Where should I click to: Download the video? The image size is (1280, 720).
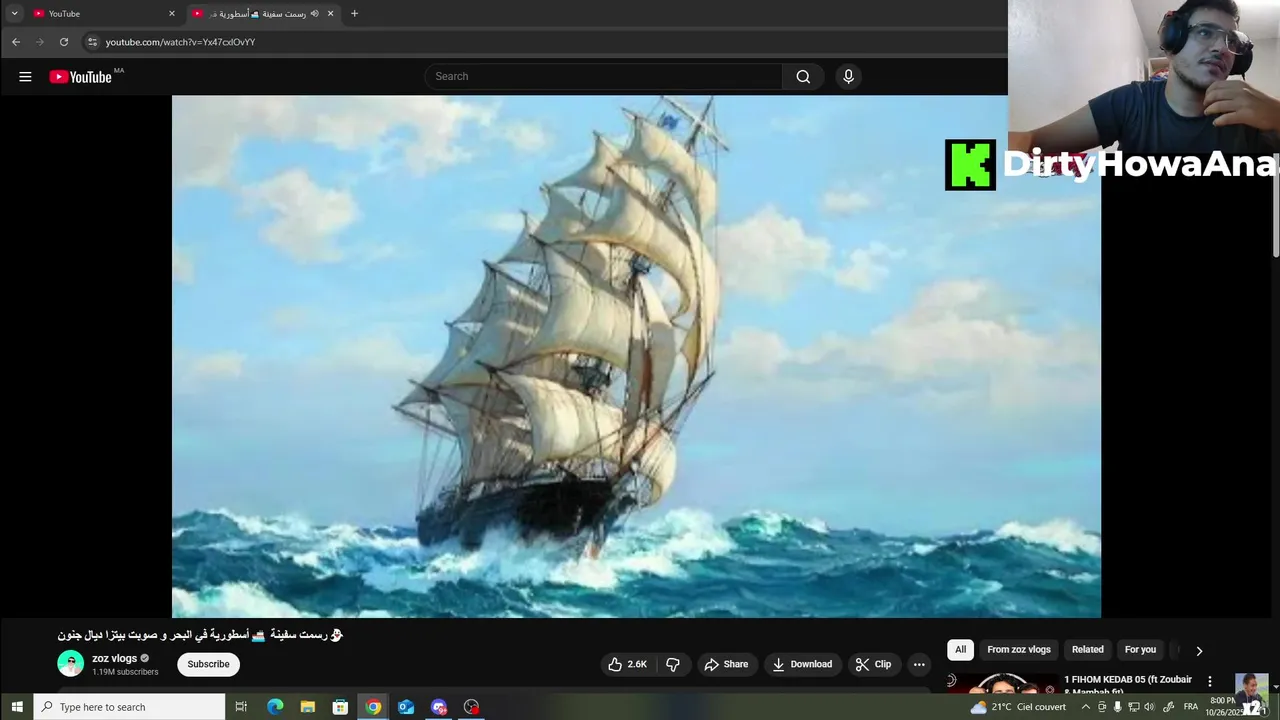pyautogui.click(x=802, y=664)
